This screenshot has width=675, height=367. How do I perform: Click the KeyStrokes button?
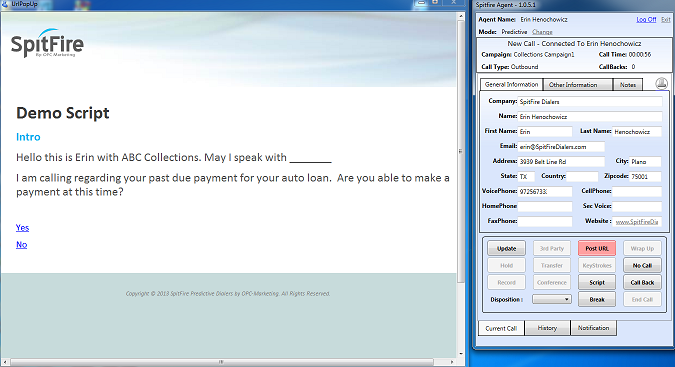tap(597, 265)
